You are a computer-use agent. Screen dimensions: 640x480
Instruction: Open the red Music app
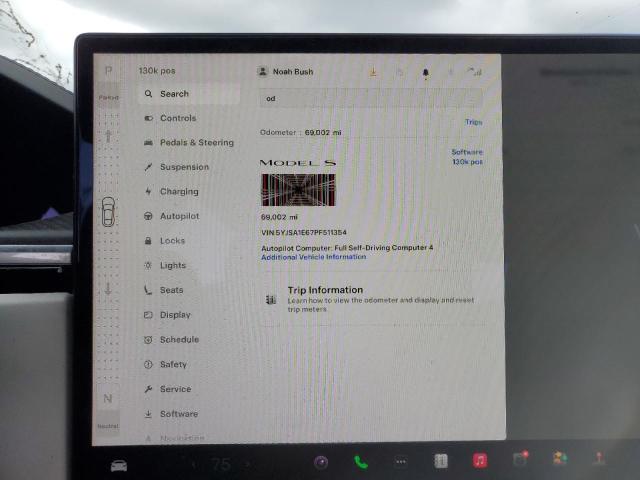tap(480, 461)
